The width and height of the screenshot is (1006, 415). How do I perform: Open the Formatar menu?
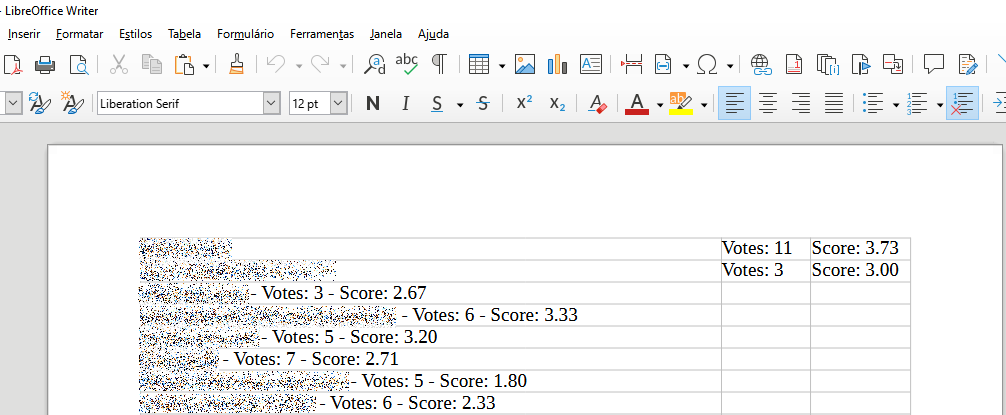coord(80,34)
